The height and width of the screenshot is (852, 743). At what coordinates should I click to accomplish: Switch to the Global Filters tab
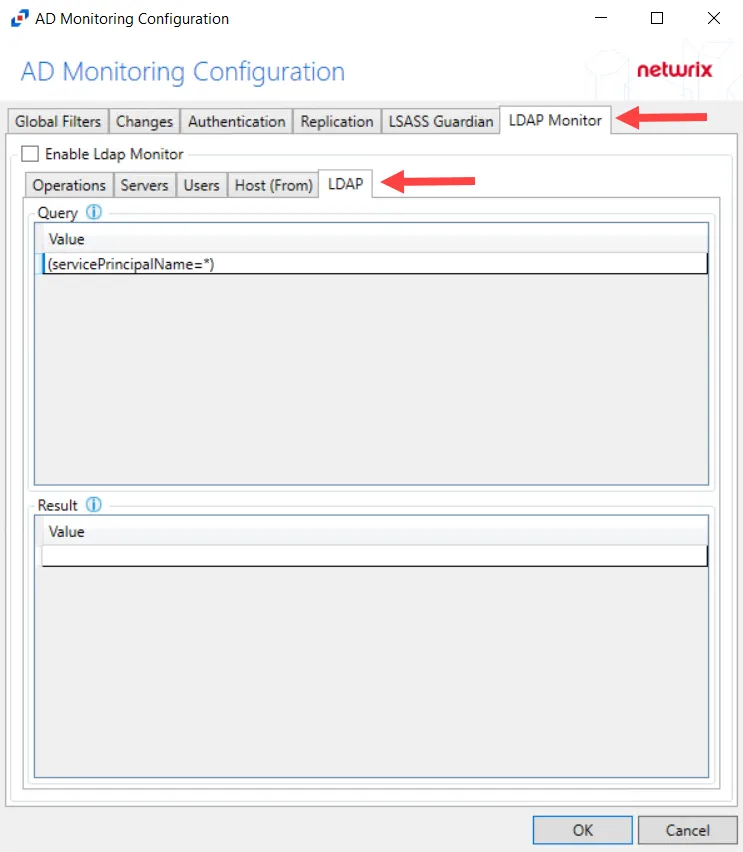pos(58,121)
